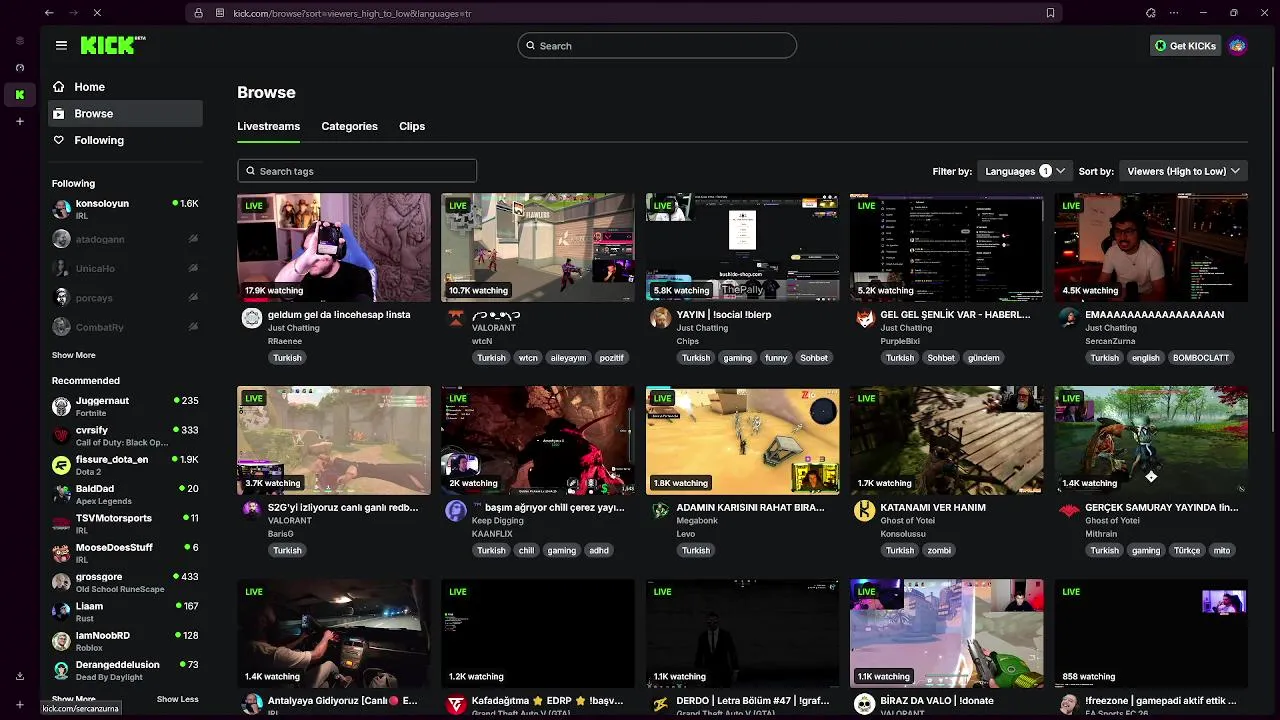Click the BOMBOCLATT tag on SercanZurna stream
This screenshot has height=720, width=1280.
[x=1201, y=358]
